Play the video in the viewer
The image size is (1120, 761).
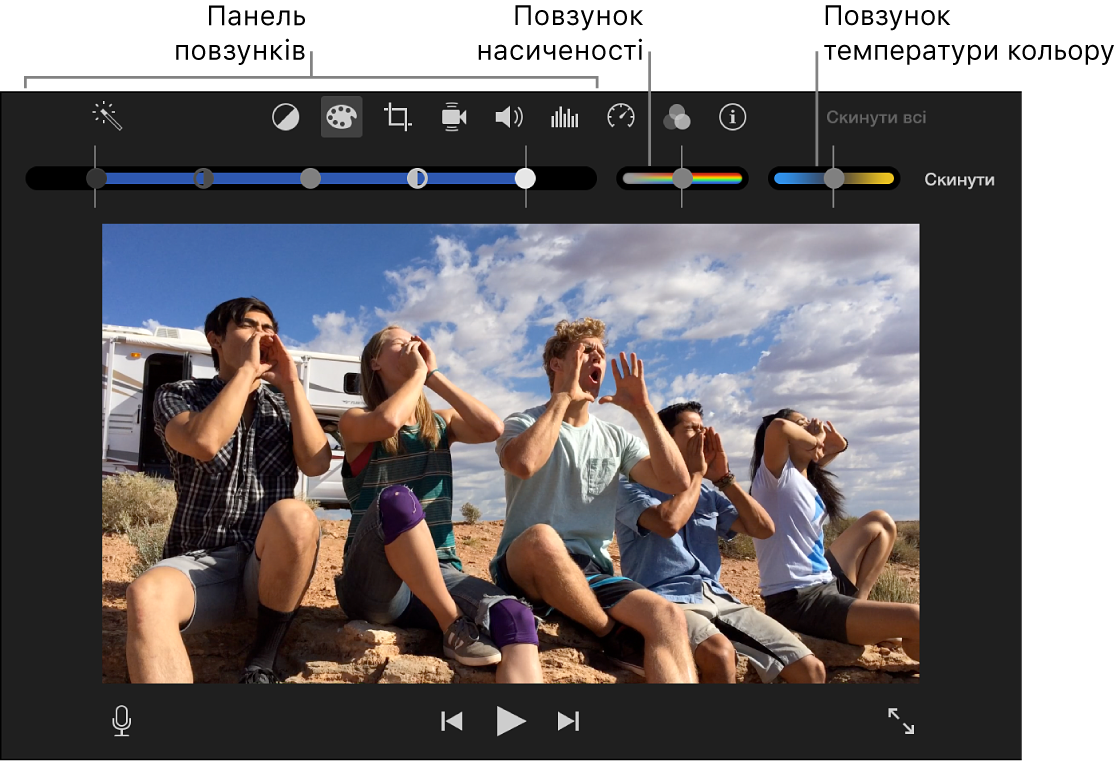click(x=510, y=721)
